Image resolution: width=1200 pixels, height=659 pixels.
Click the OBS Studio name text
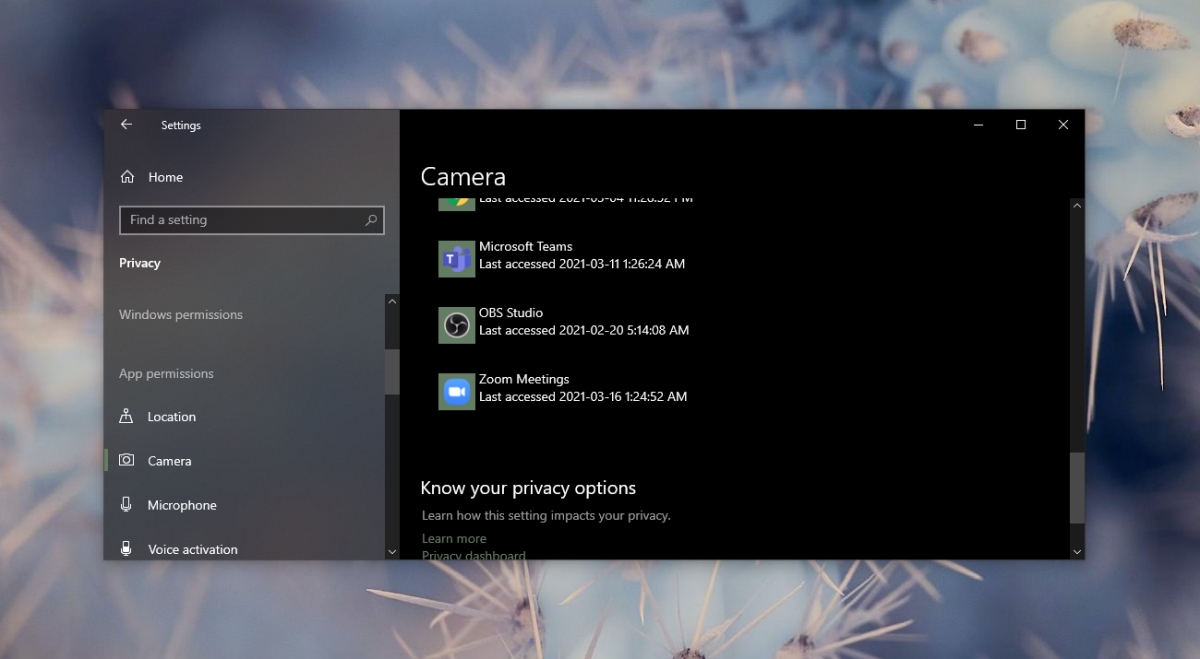pos(511,312)
